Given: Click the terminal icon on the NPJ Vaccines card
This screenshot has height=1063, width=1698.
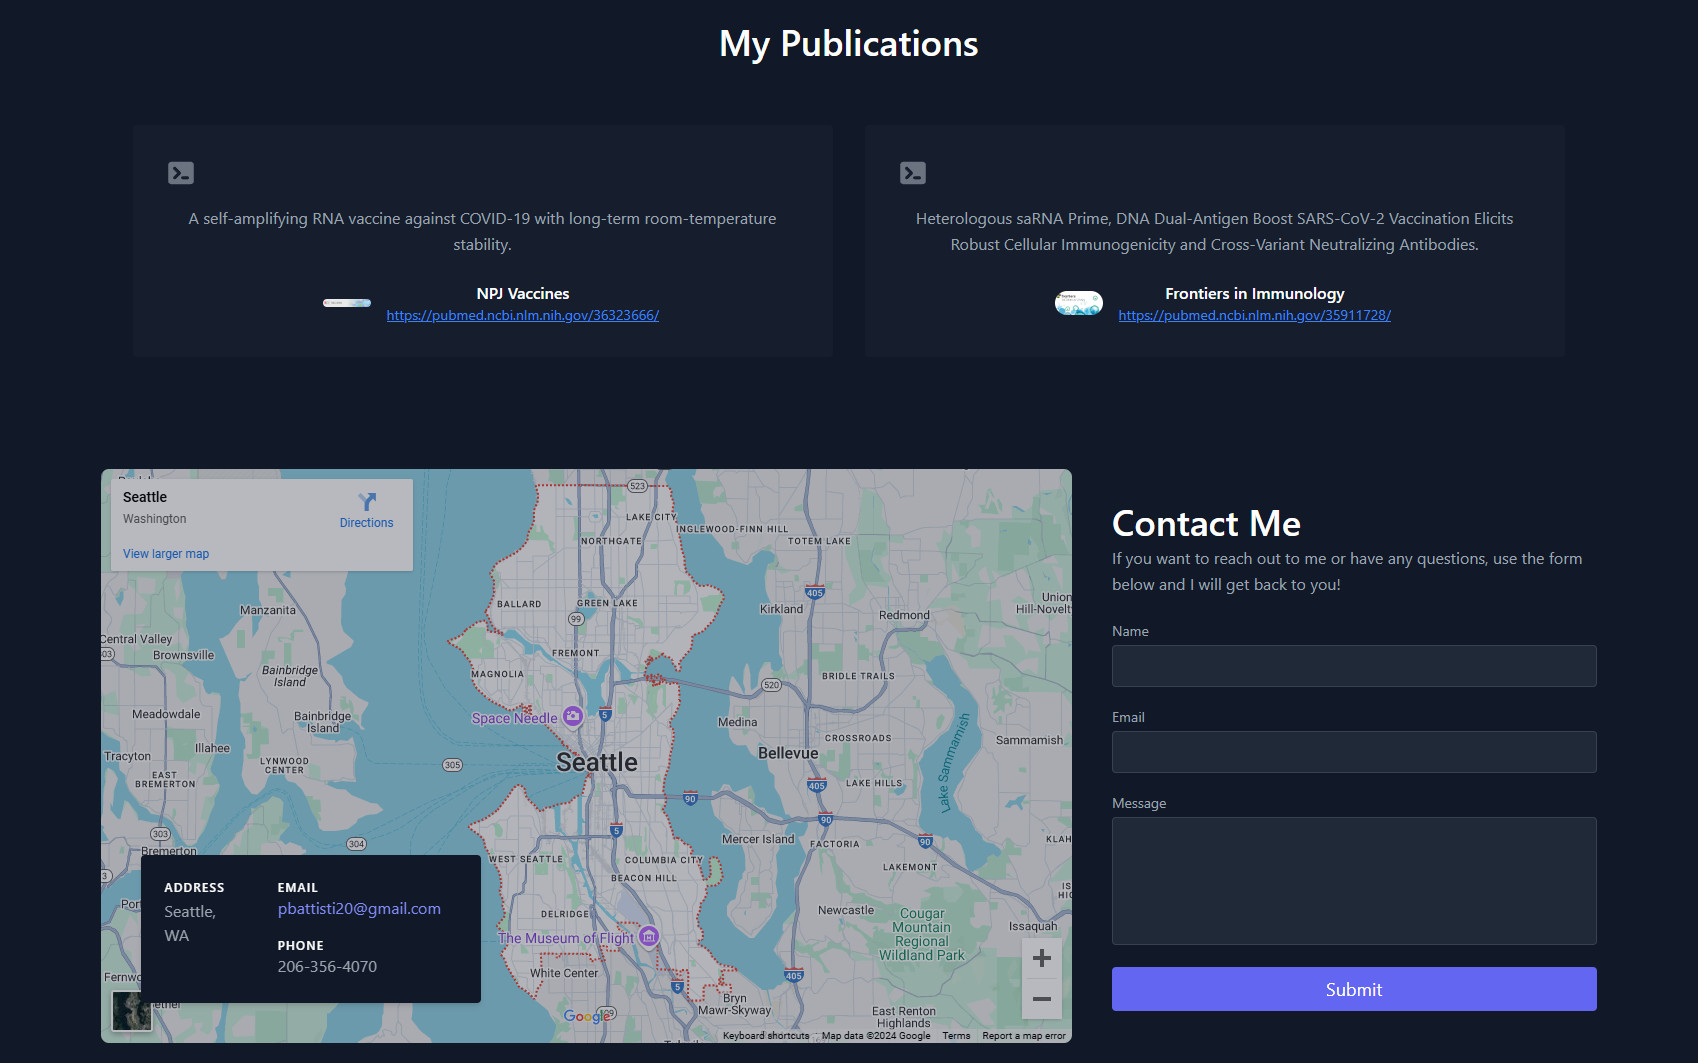Looking at the screenshot, I should coord(181,172).
